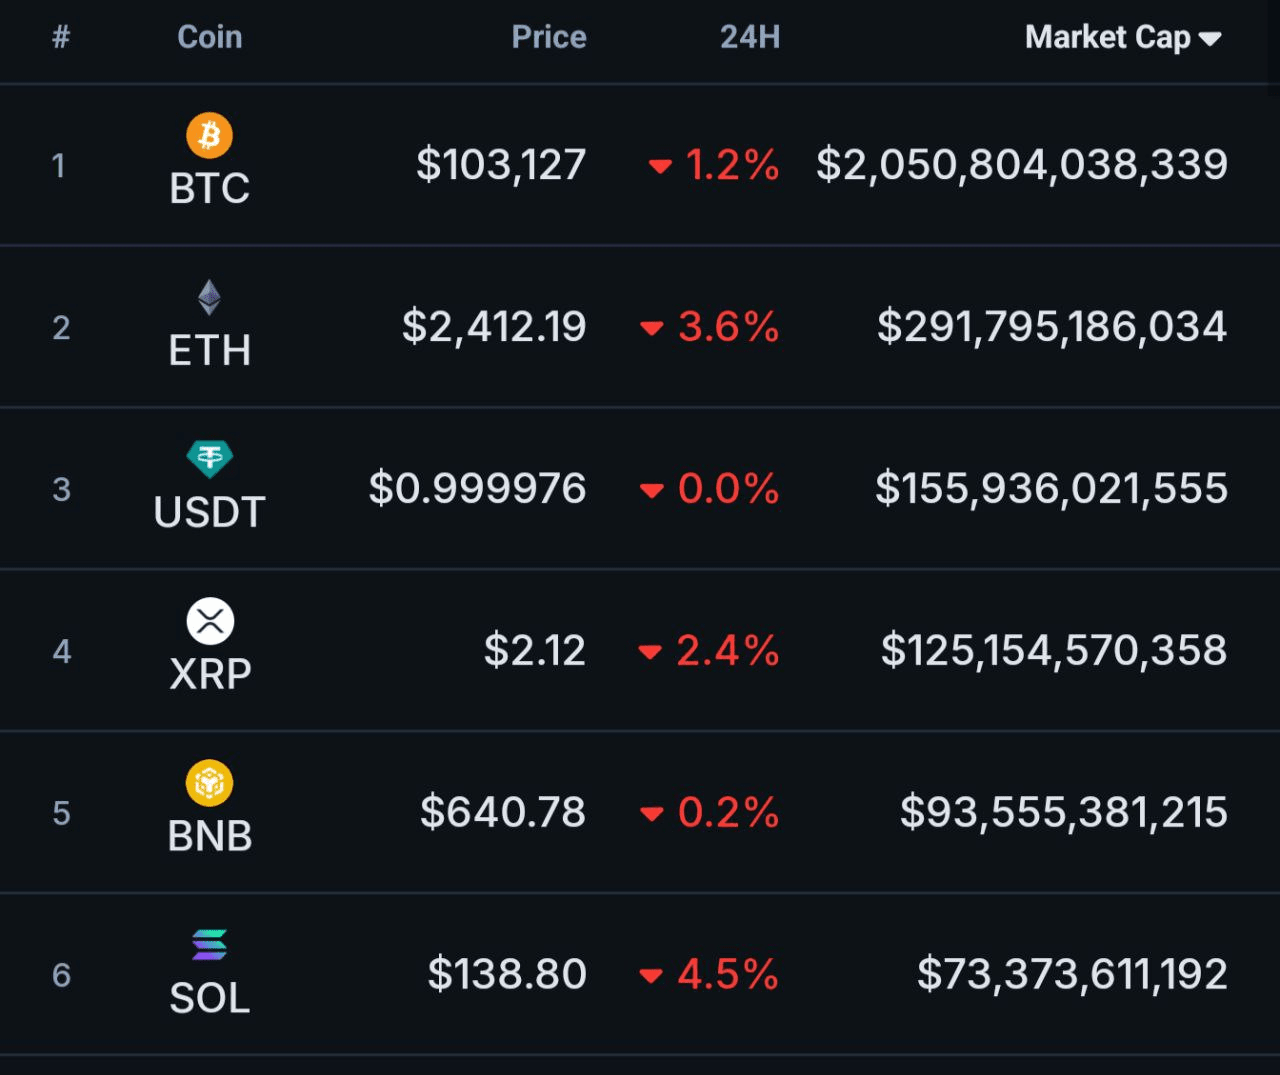Sort by Coin column header

tap(209, 37)
